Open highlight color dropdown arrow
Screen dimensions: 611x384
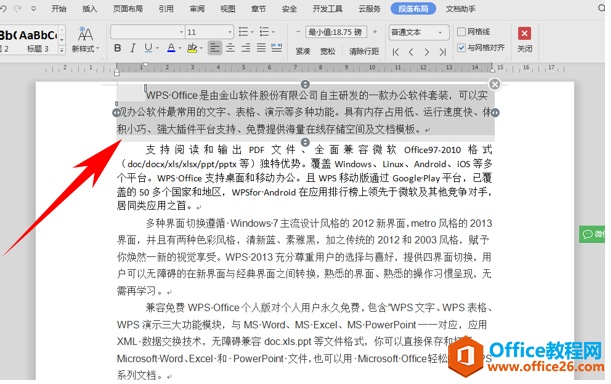[201, 48]
